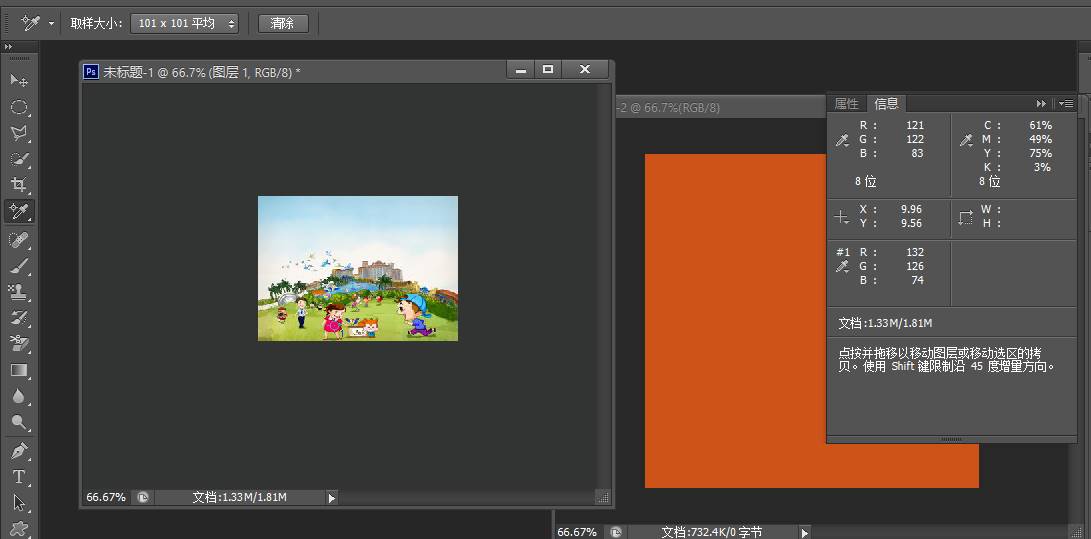The width and height of the screenshot is (1091, 539).
Task: Select the Pen tool
Action: (19, 451)
